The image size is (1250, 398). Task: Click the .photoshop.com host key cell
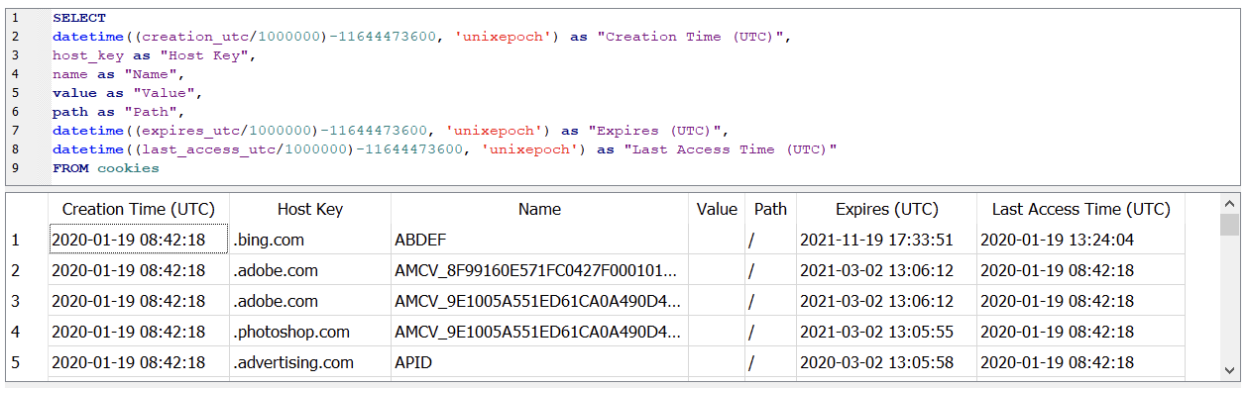click(x=310, y=332)
